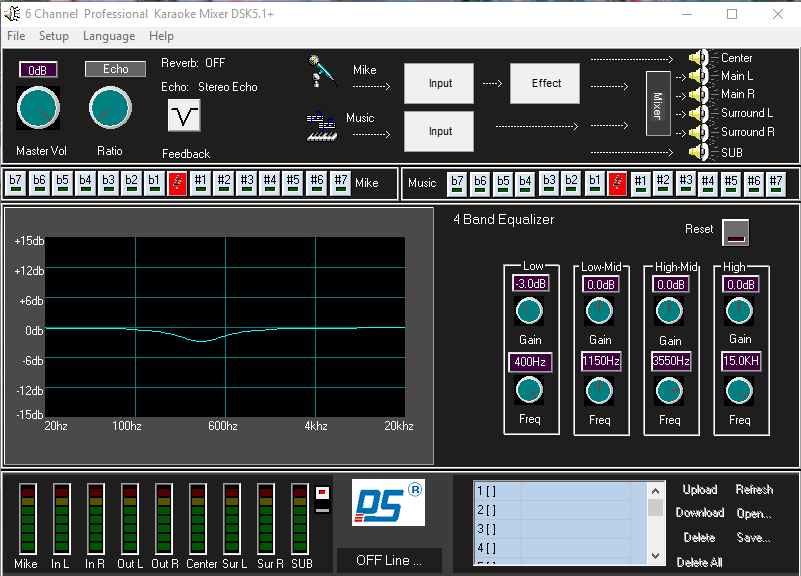This screenshot has height=576, width=801.
Task: Click the Master Vol 0dB value field
Action: (x=38, y=70)
